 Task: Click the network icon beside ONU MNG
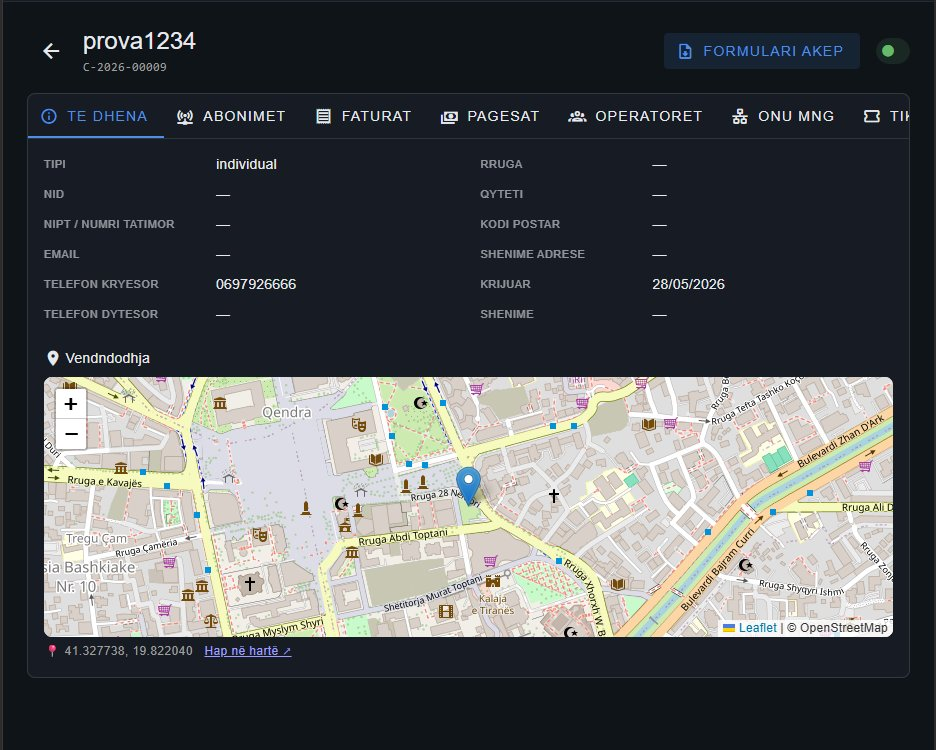[x=740, y=116]
